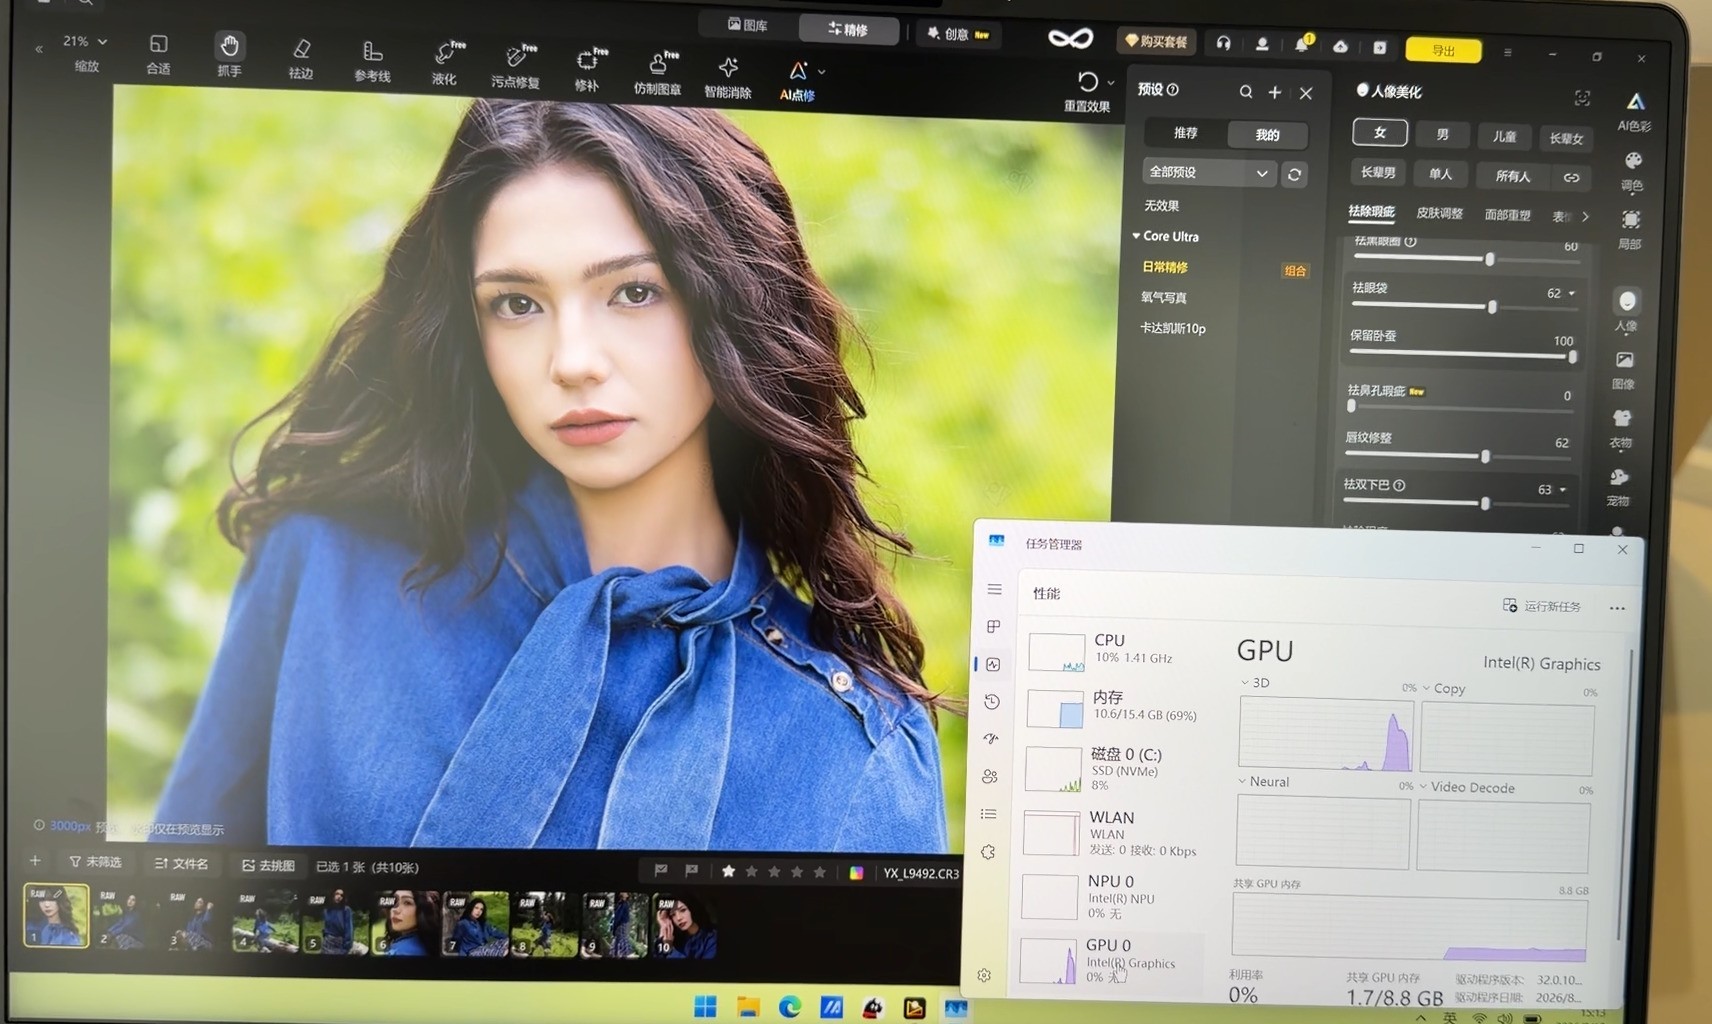The height and width of the screenshot is (1024, 1712).
Task: Select the 抓手 hand tool
Action: click(x=229, y=55)
